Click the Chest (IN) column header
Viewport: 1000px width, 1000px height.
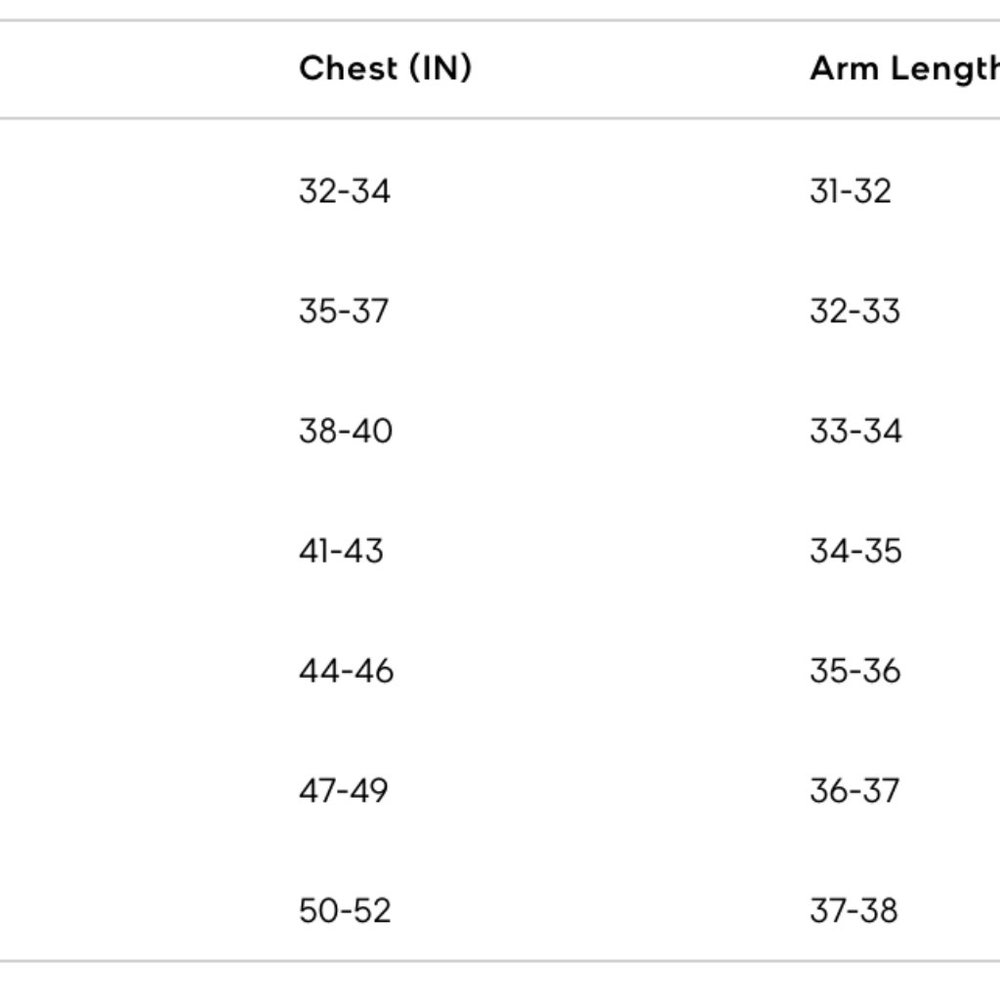(x=385, y=69)
